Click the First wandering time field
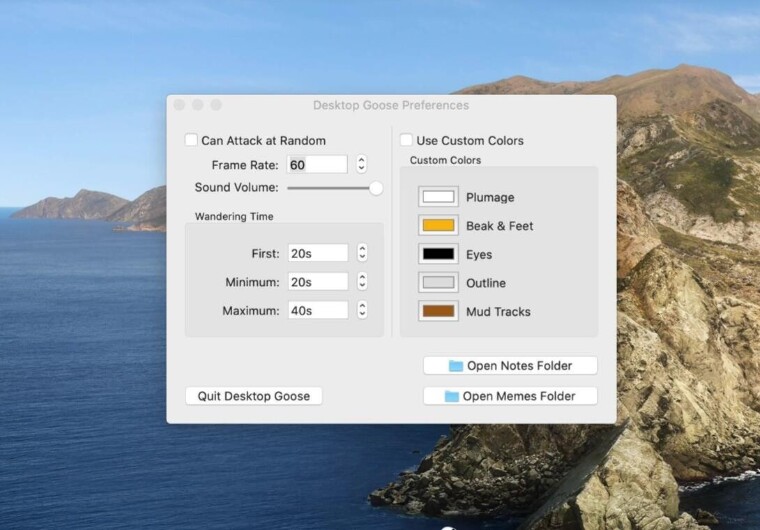This screenshot has width=760, height=530. (x=317, y=253)
